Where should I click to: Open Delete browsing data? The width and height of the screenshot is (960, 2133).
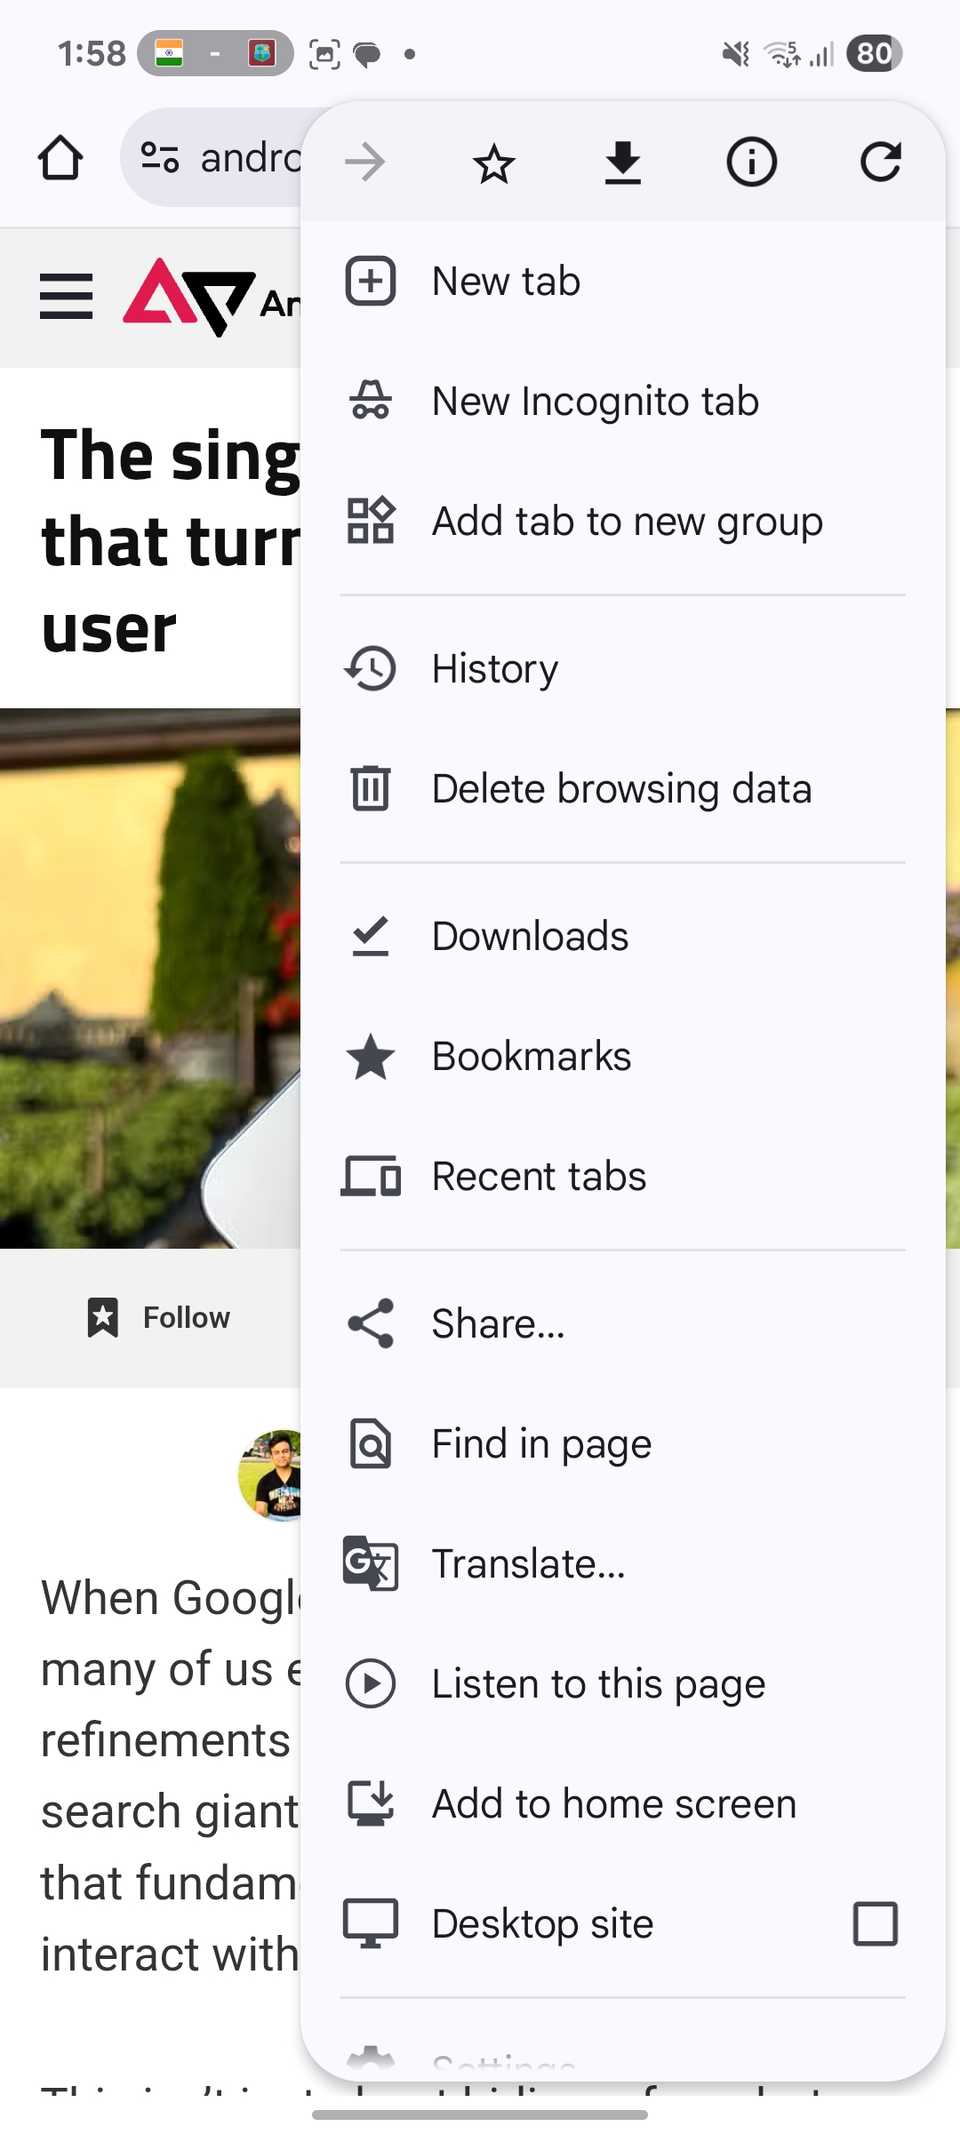[621, 788]
